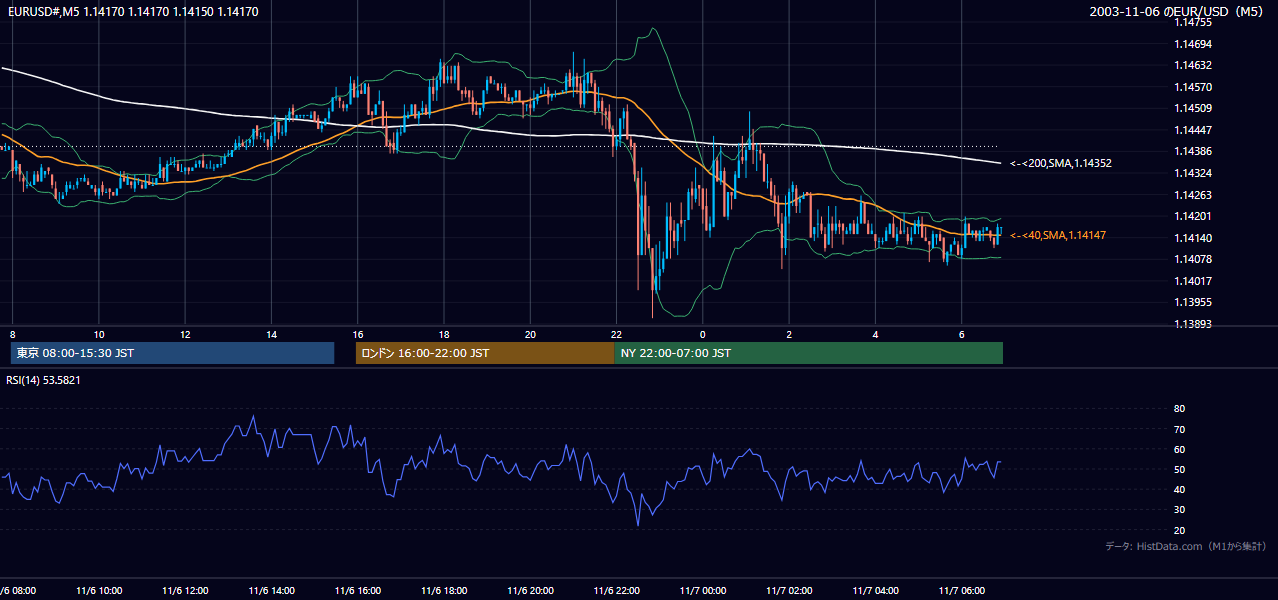
Task: Click the RSI(14) 53.5821 indicator label
Action: [43, 380]
